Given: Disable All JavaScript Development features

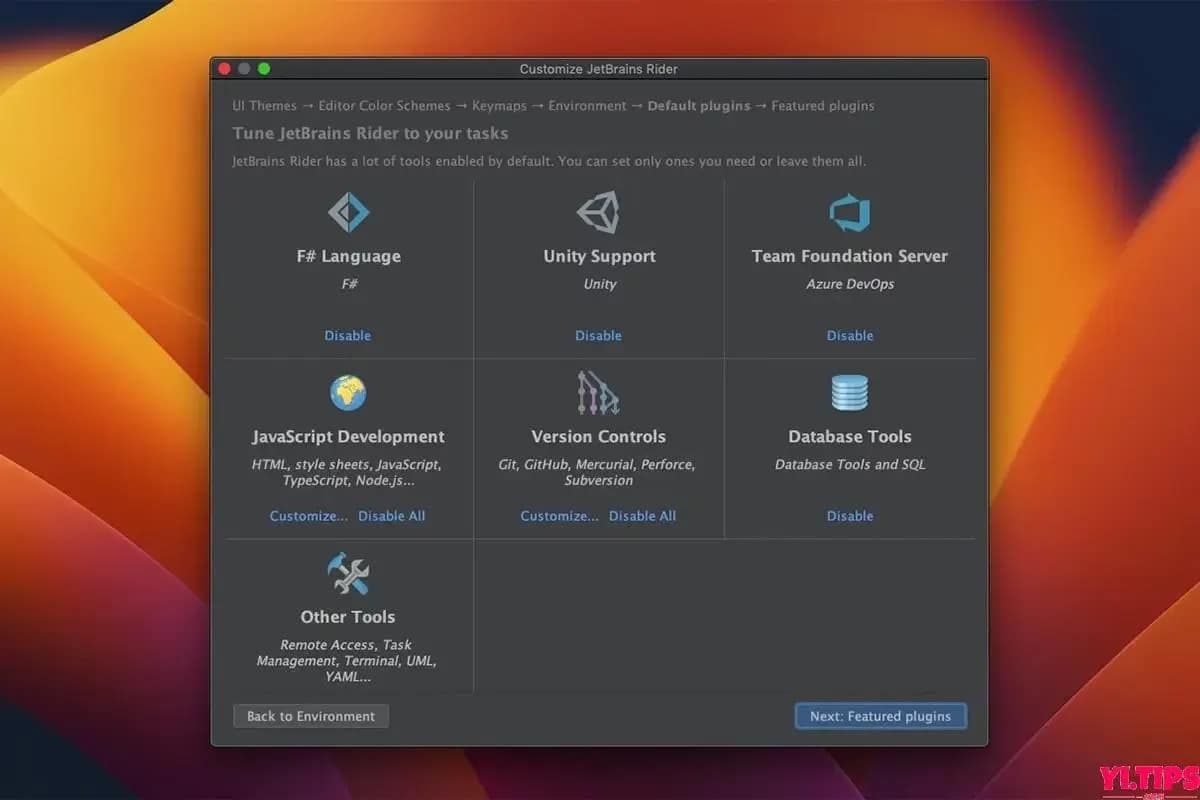Looking at the screenshot, I should 392,515.
